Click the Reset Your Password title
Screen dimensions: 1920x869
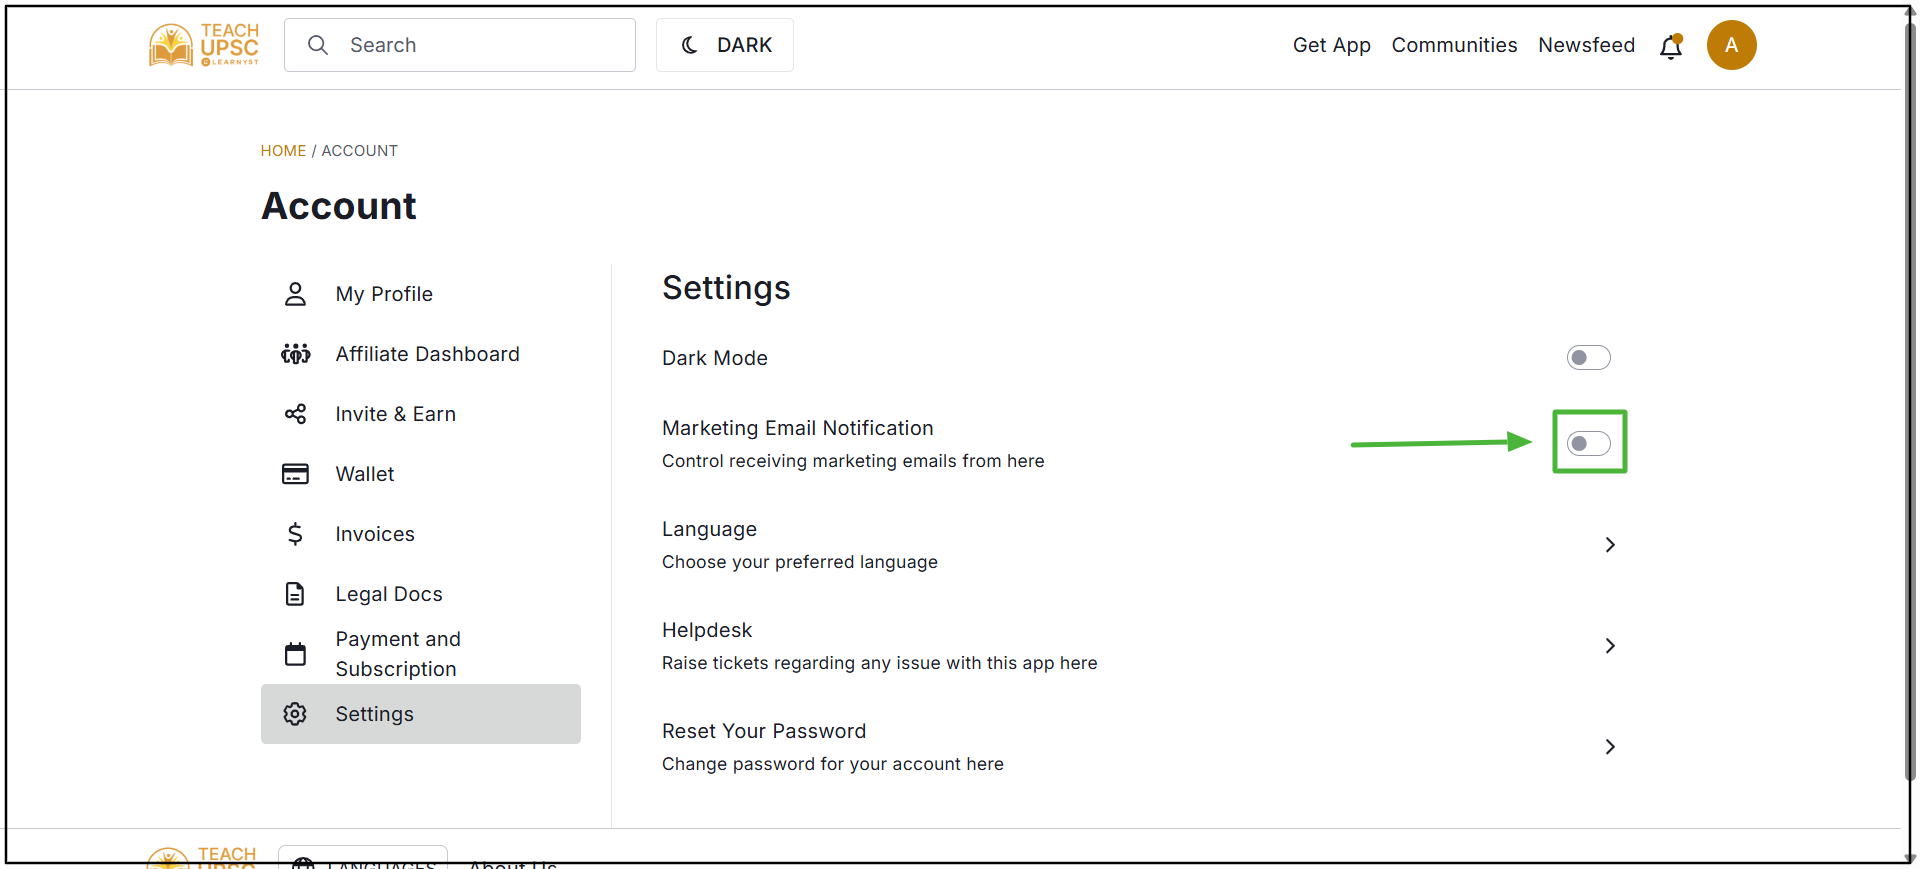(x=764, y=731)
